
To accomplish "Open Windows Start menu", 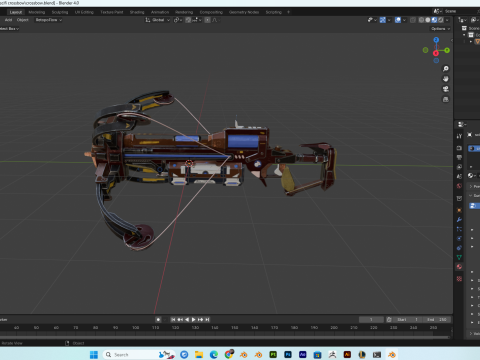I will (94, 355).
